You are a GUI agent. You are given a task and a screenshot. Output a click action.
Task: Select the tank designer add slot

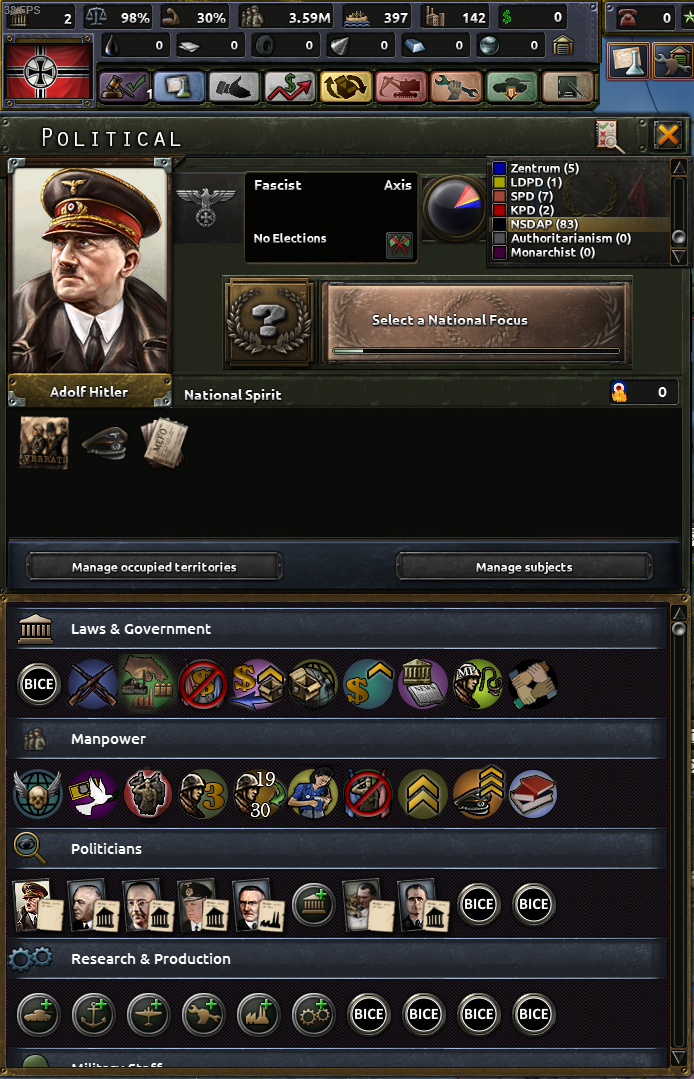(38, 1014)
